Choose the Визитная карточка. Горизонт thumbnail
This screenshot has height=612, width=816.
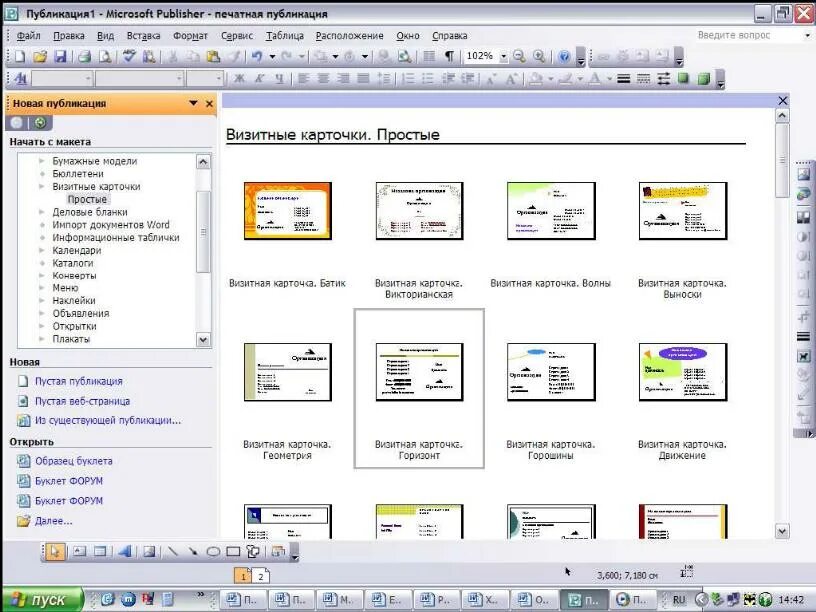click(419, 372)
